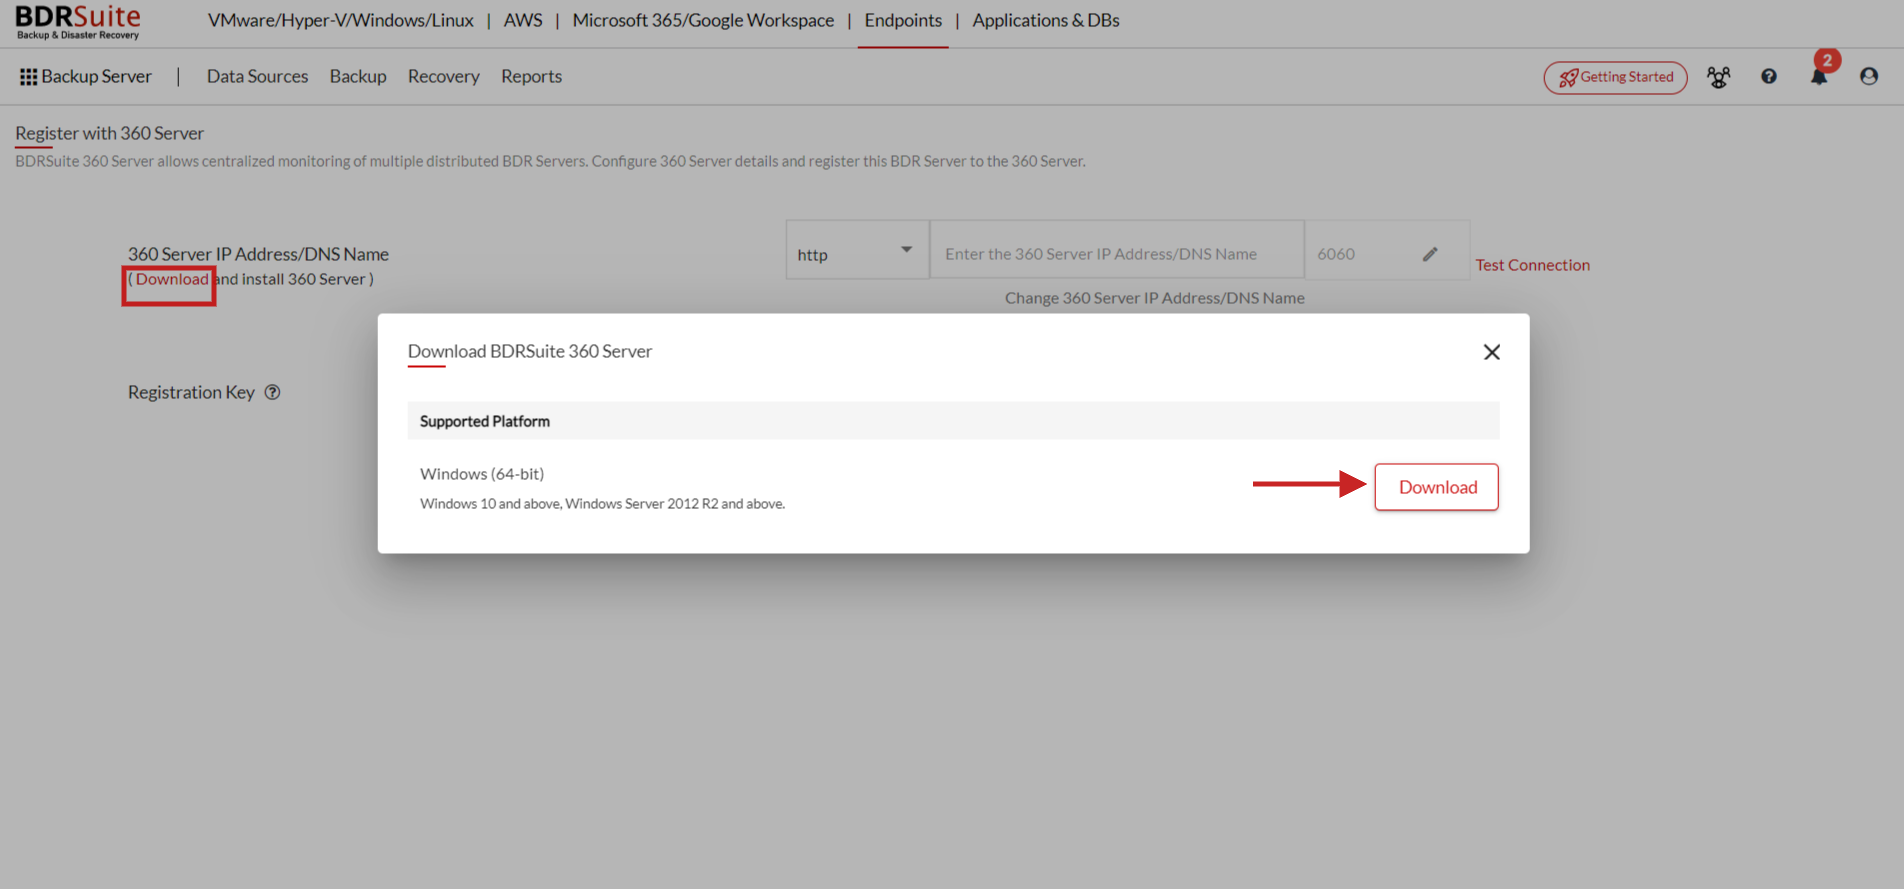
Task: Click the 360 Server IP Address/DNS Name label
Action: [x=258, y=254]
